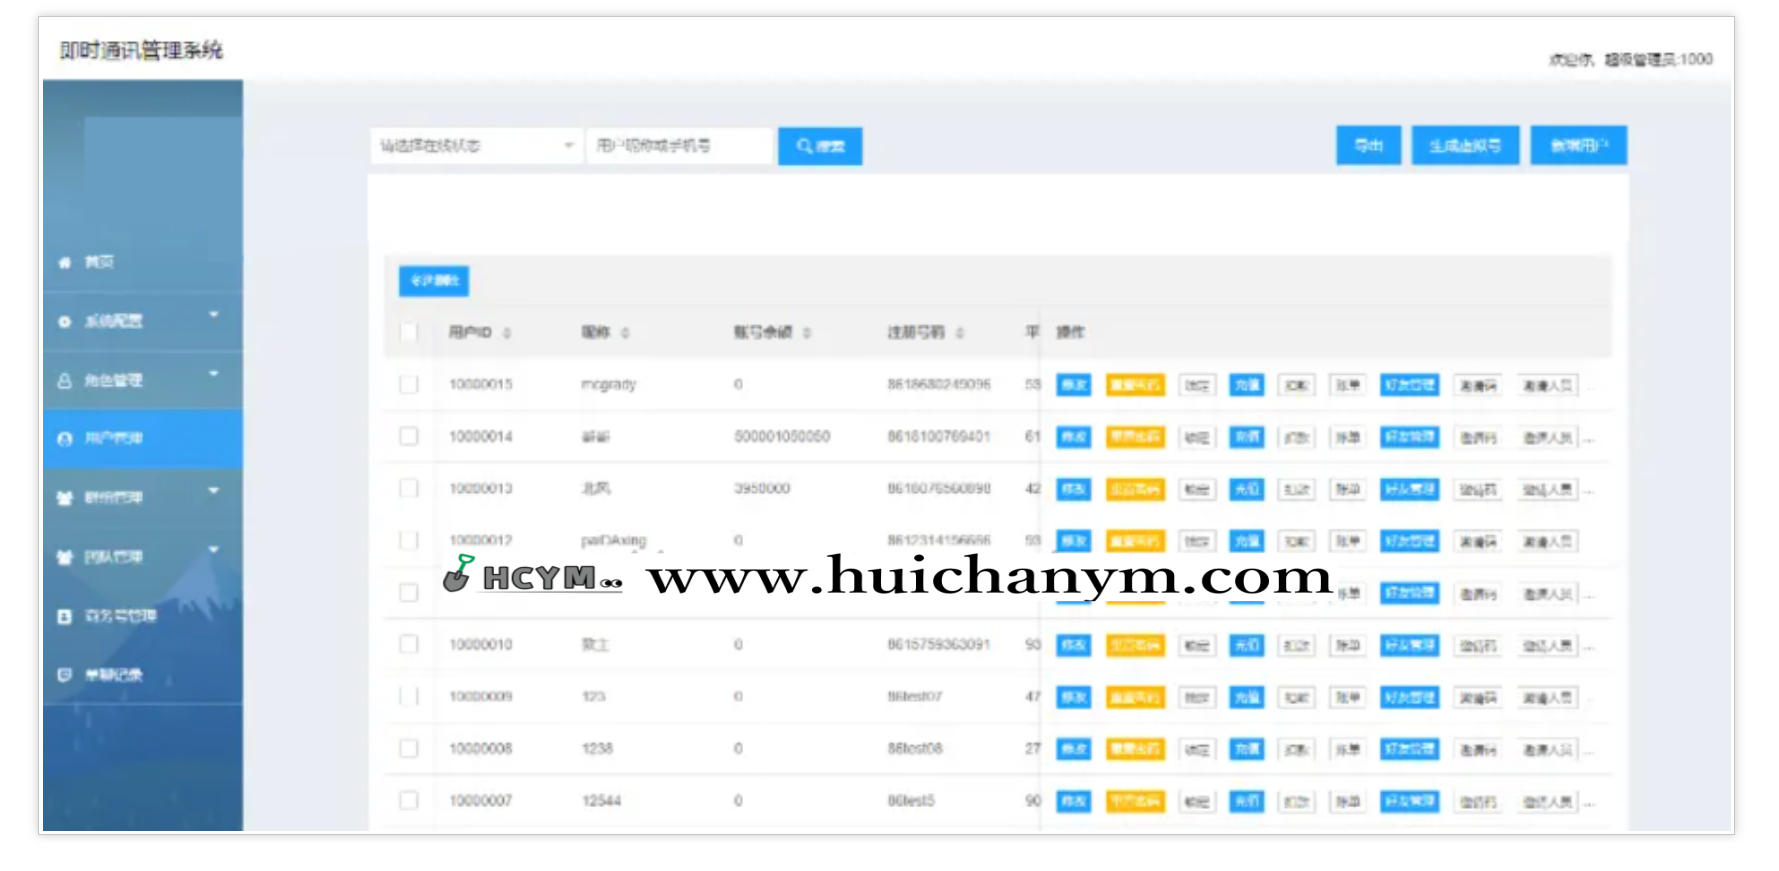The image size is (1779, 871).
Task: Click the blue batch button above the table
Action: [434, 281]
